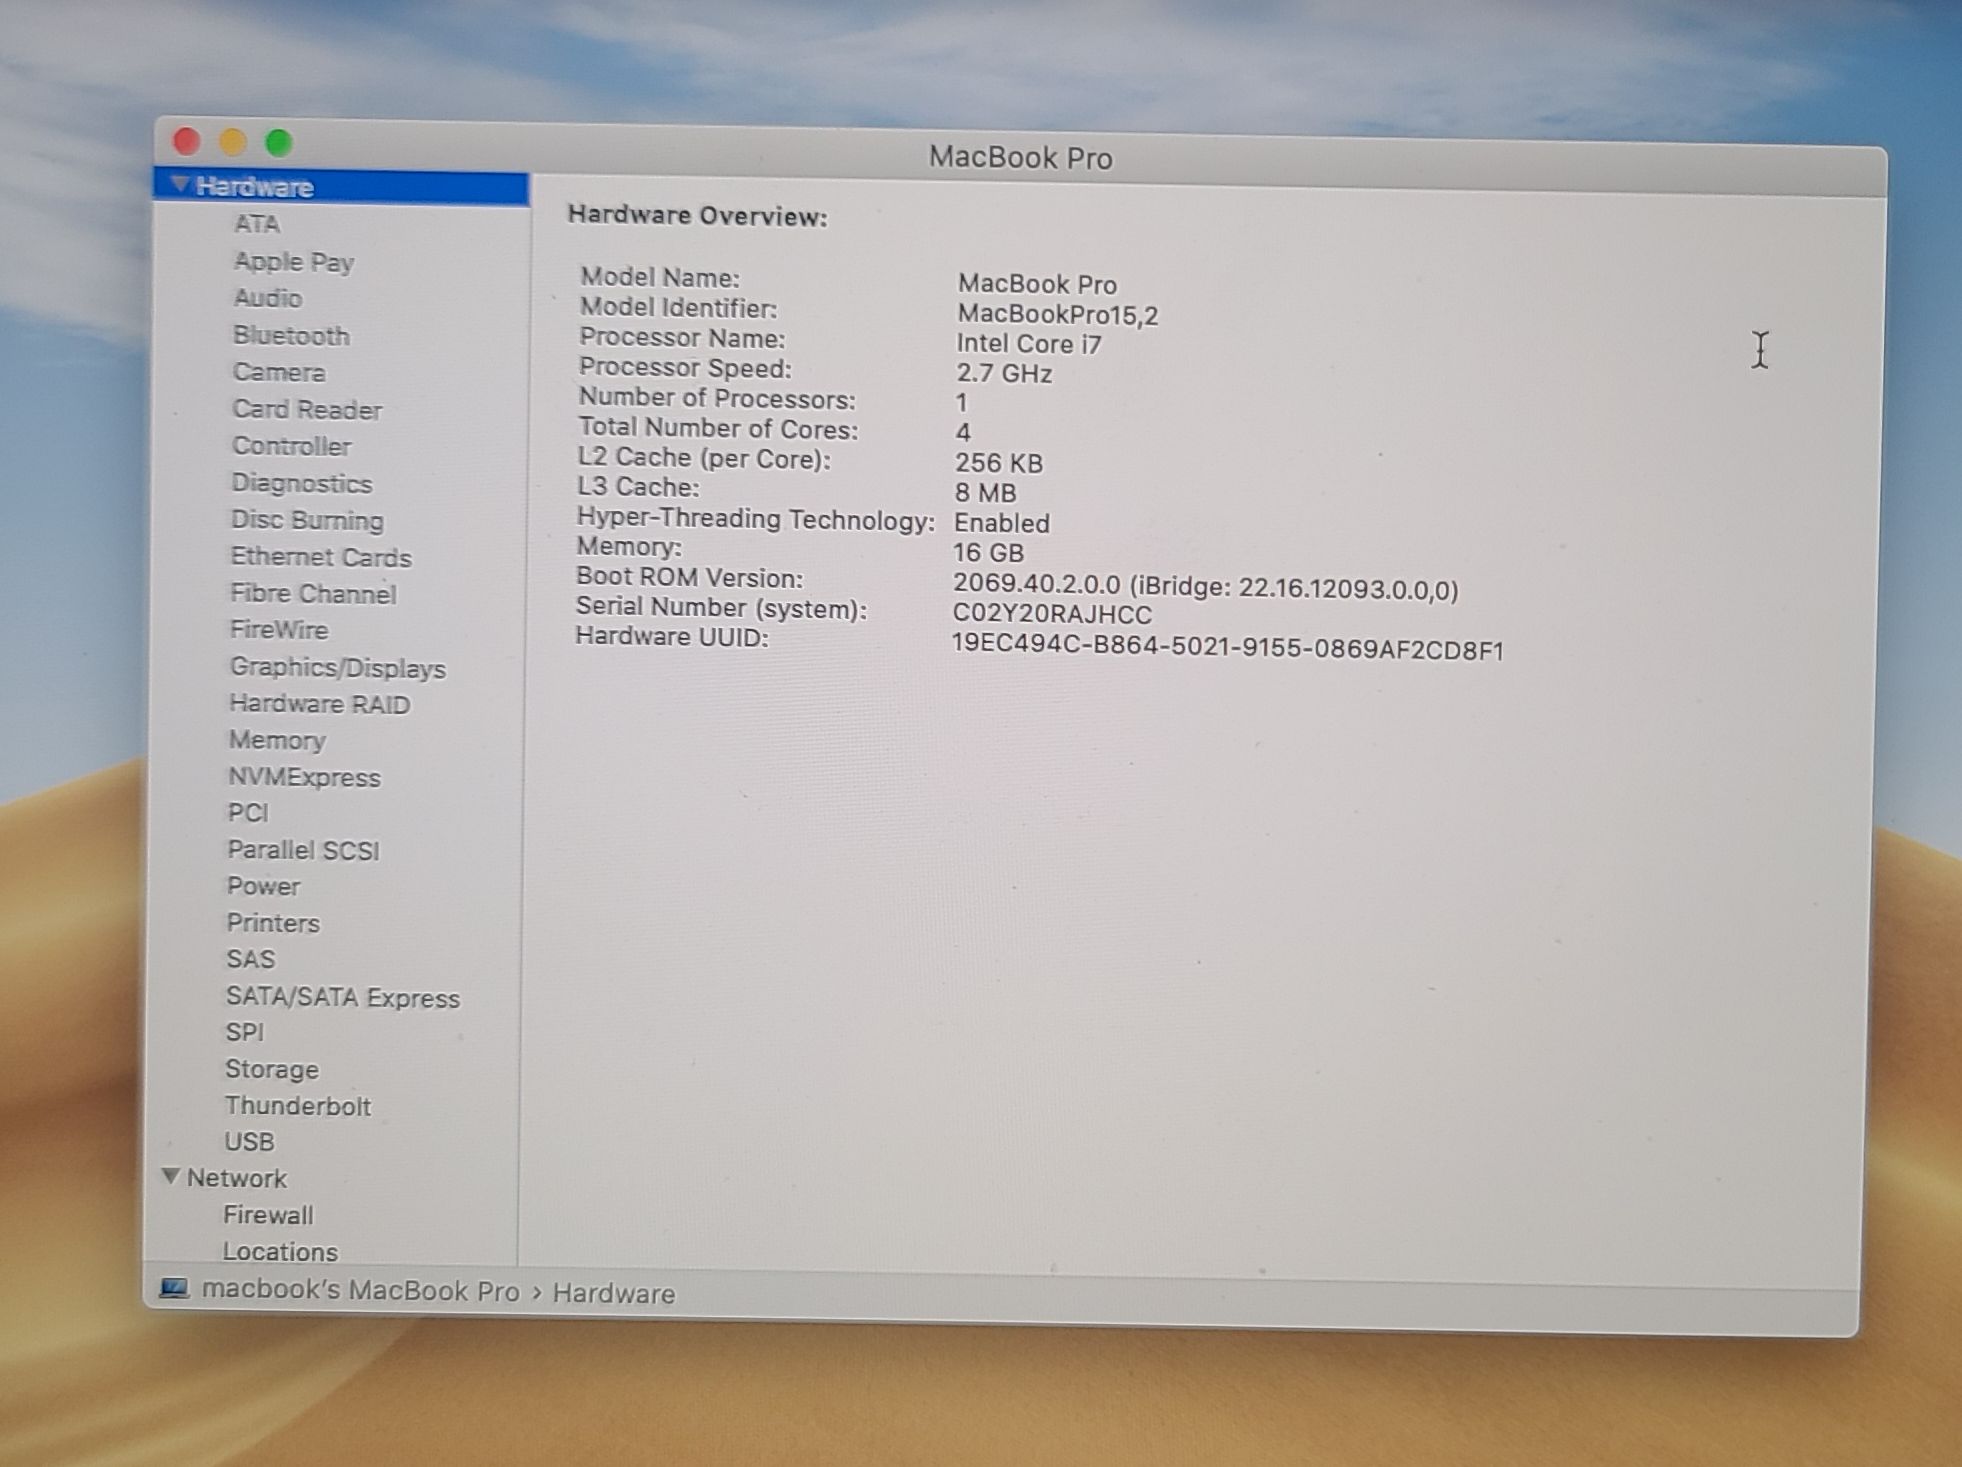The width and height of the screenshot is (1962, 1467).
Task: Click Hardware in the bottom path bar
Action: 613,1294
